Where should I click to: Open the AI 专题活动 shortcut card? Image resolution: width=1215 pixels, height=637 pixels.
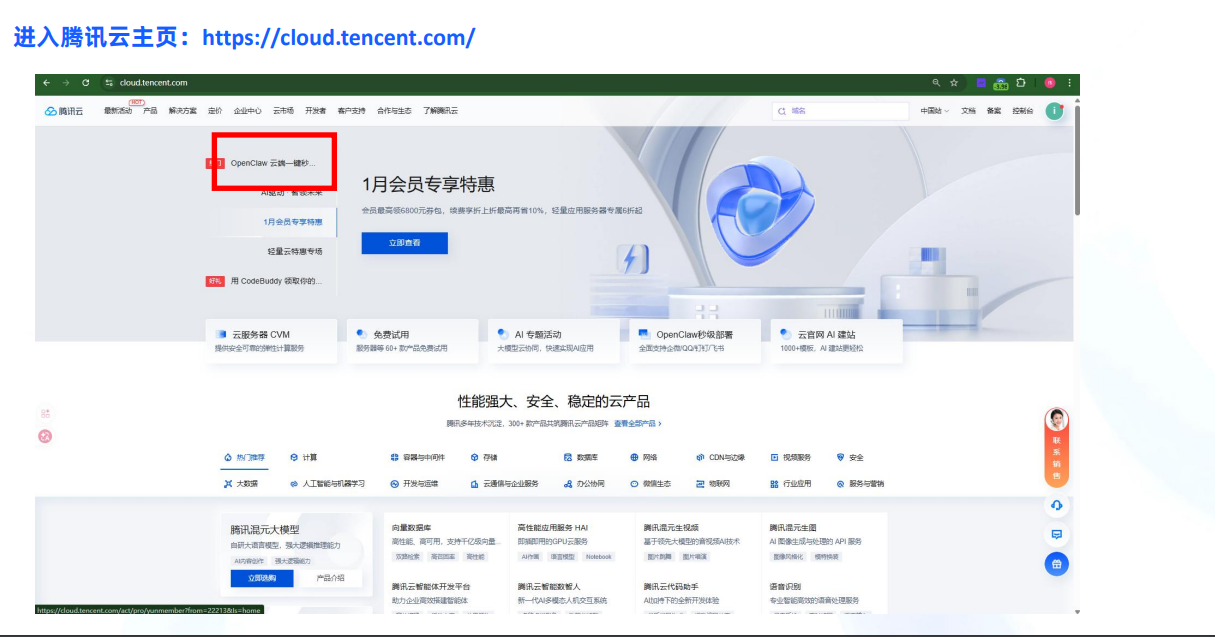pos(554,341)
